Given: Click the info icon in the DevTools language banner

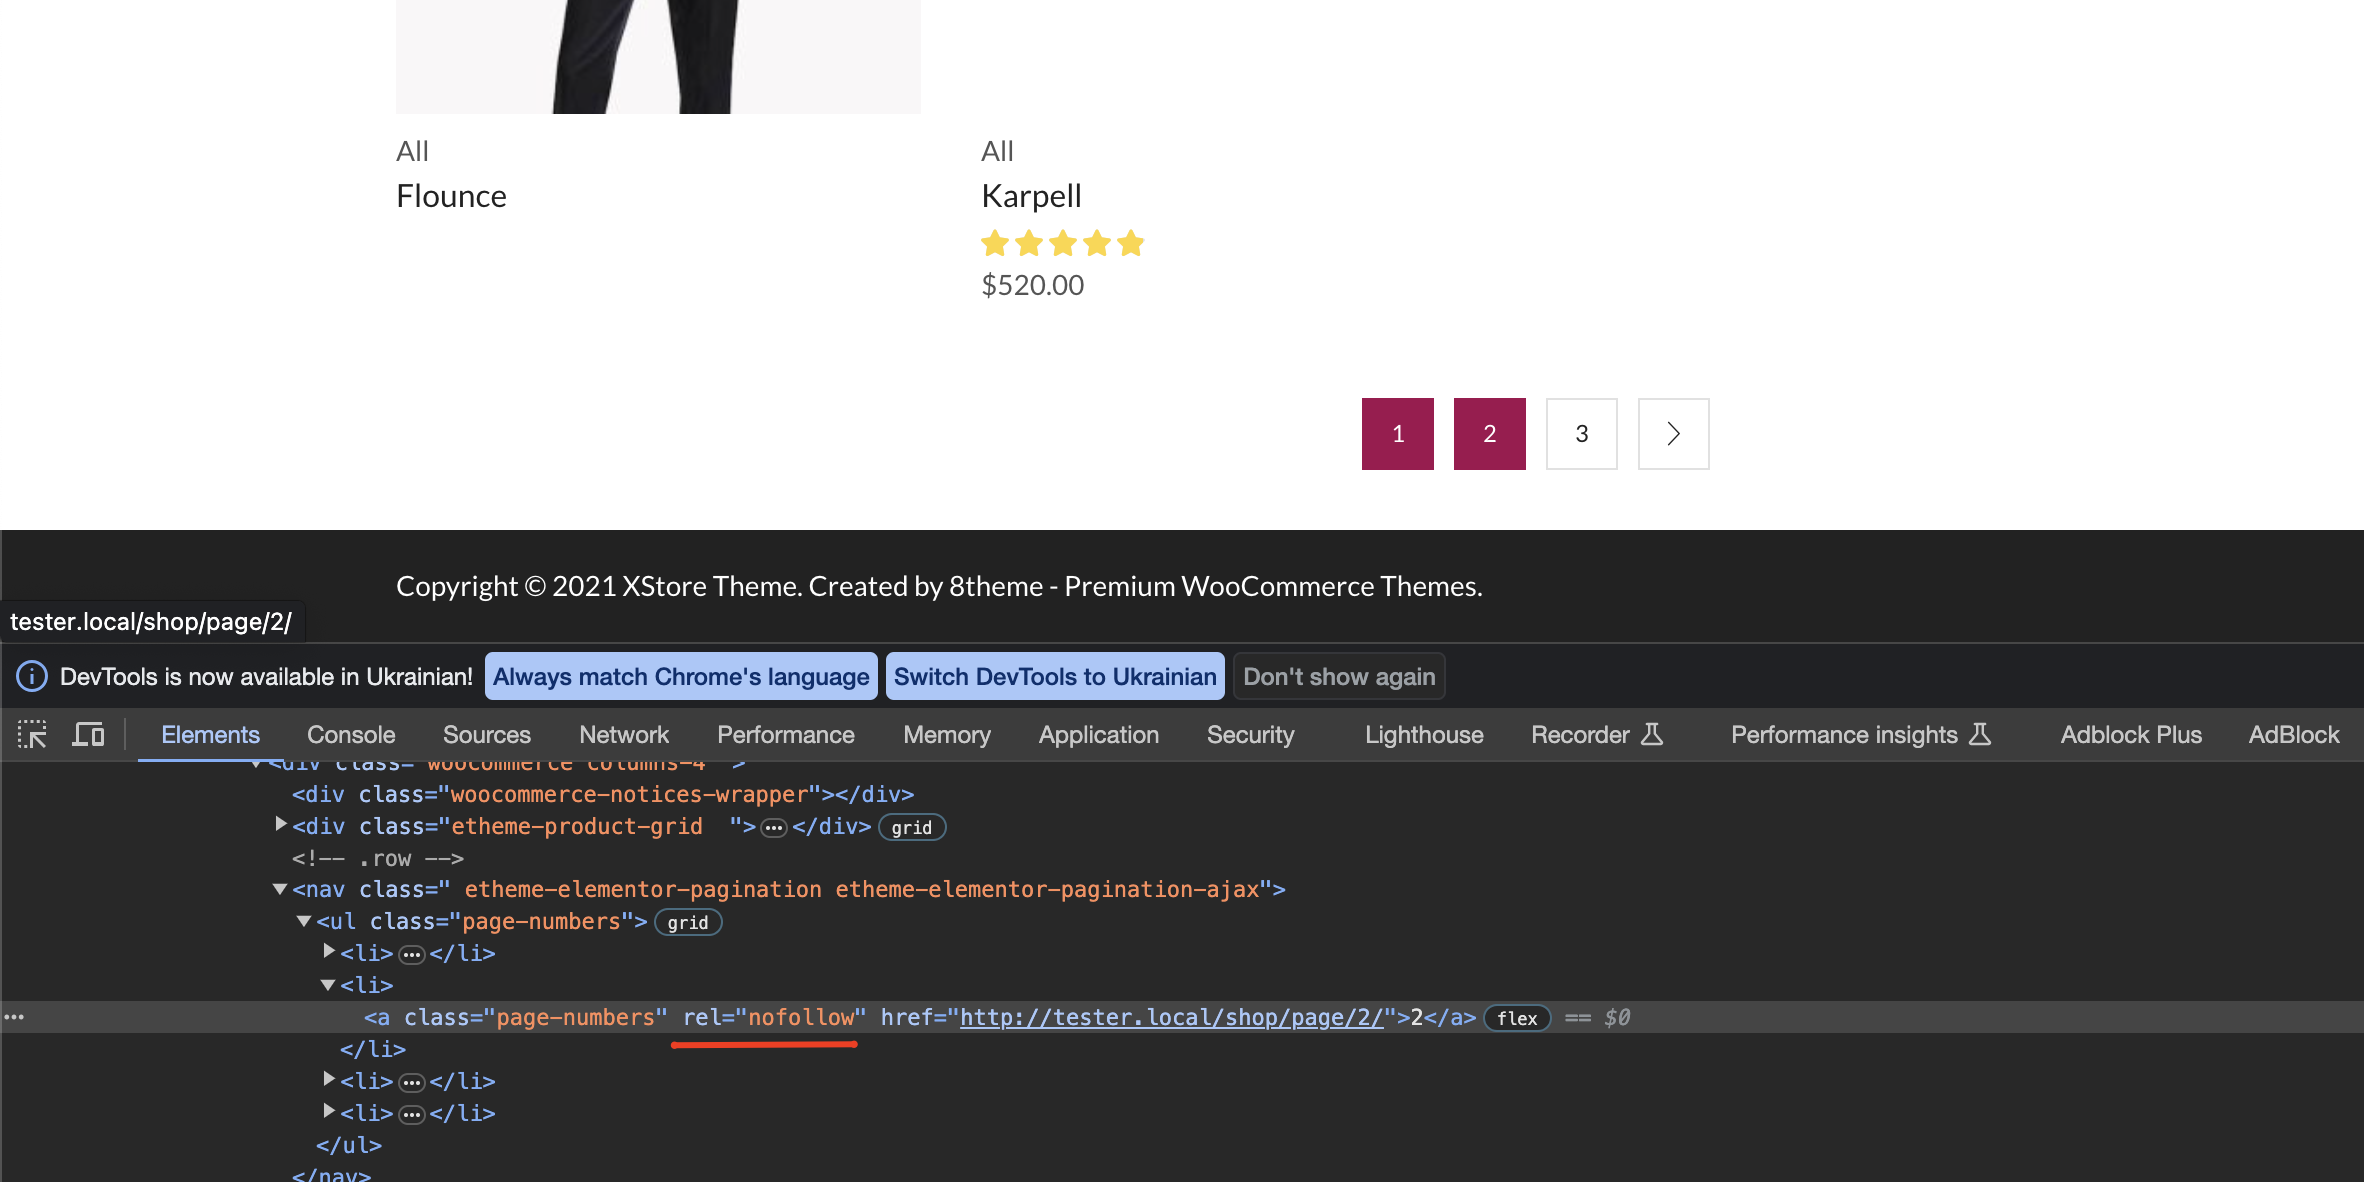Looking at the screenshot, I should coord(32,677).
